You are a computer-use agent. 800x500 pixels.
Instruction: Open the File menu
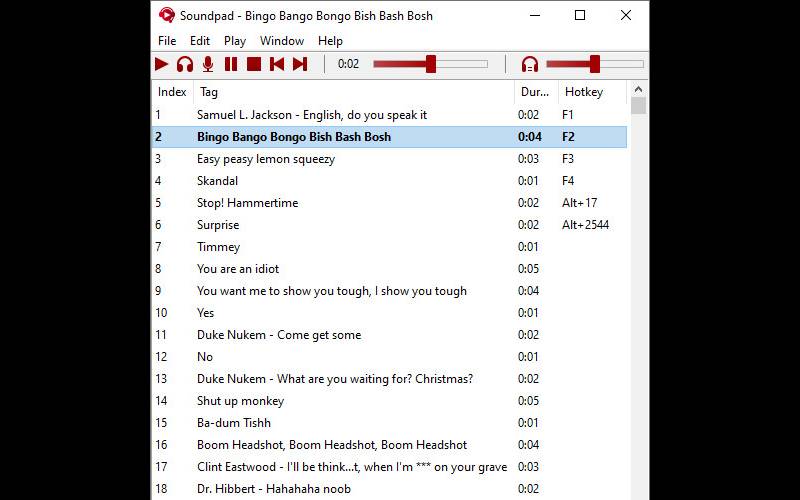167,41
